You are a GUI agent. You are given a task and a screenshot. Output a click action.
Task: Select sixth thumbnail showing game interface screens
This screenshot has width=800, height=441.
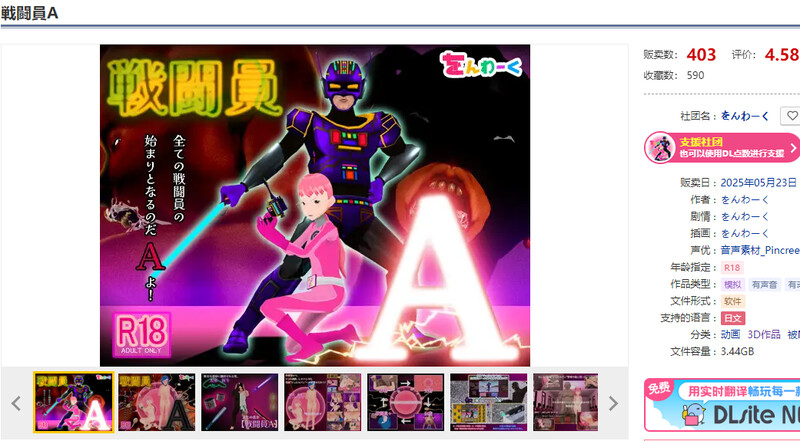tap(488, 402)
